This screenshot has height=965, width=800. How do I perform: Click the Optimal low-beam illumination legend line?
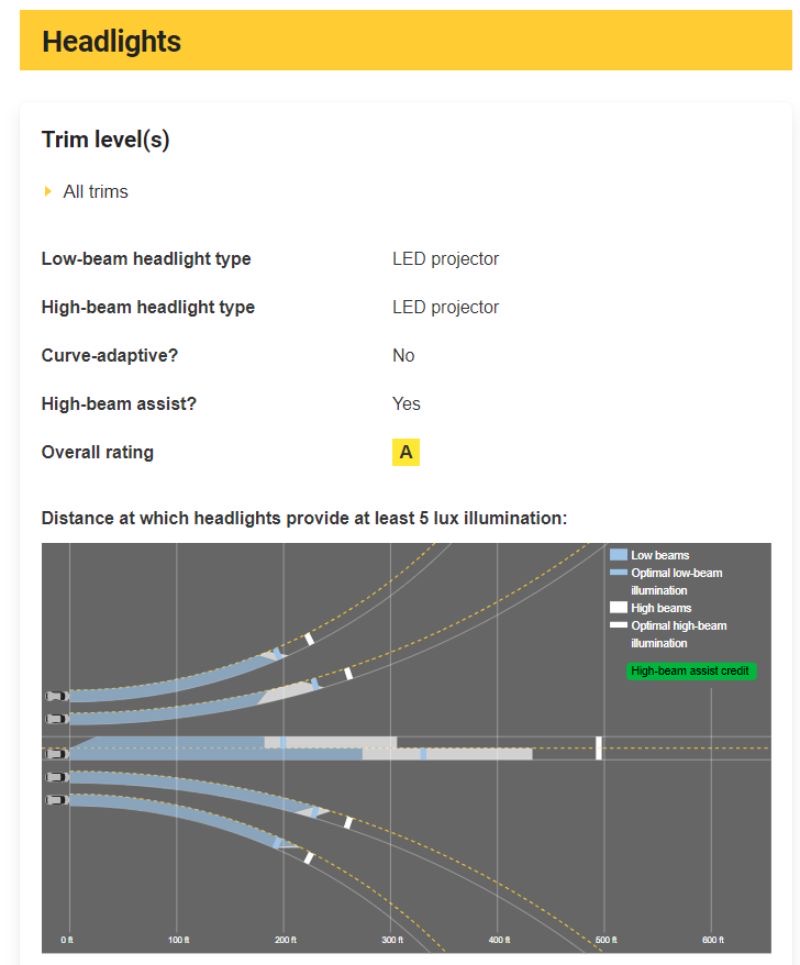(x=618, y=572)
